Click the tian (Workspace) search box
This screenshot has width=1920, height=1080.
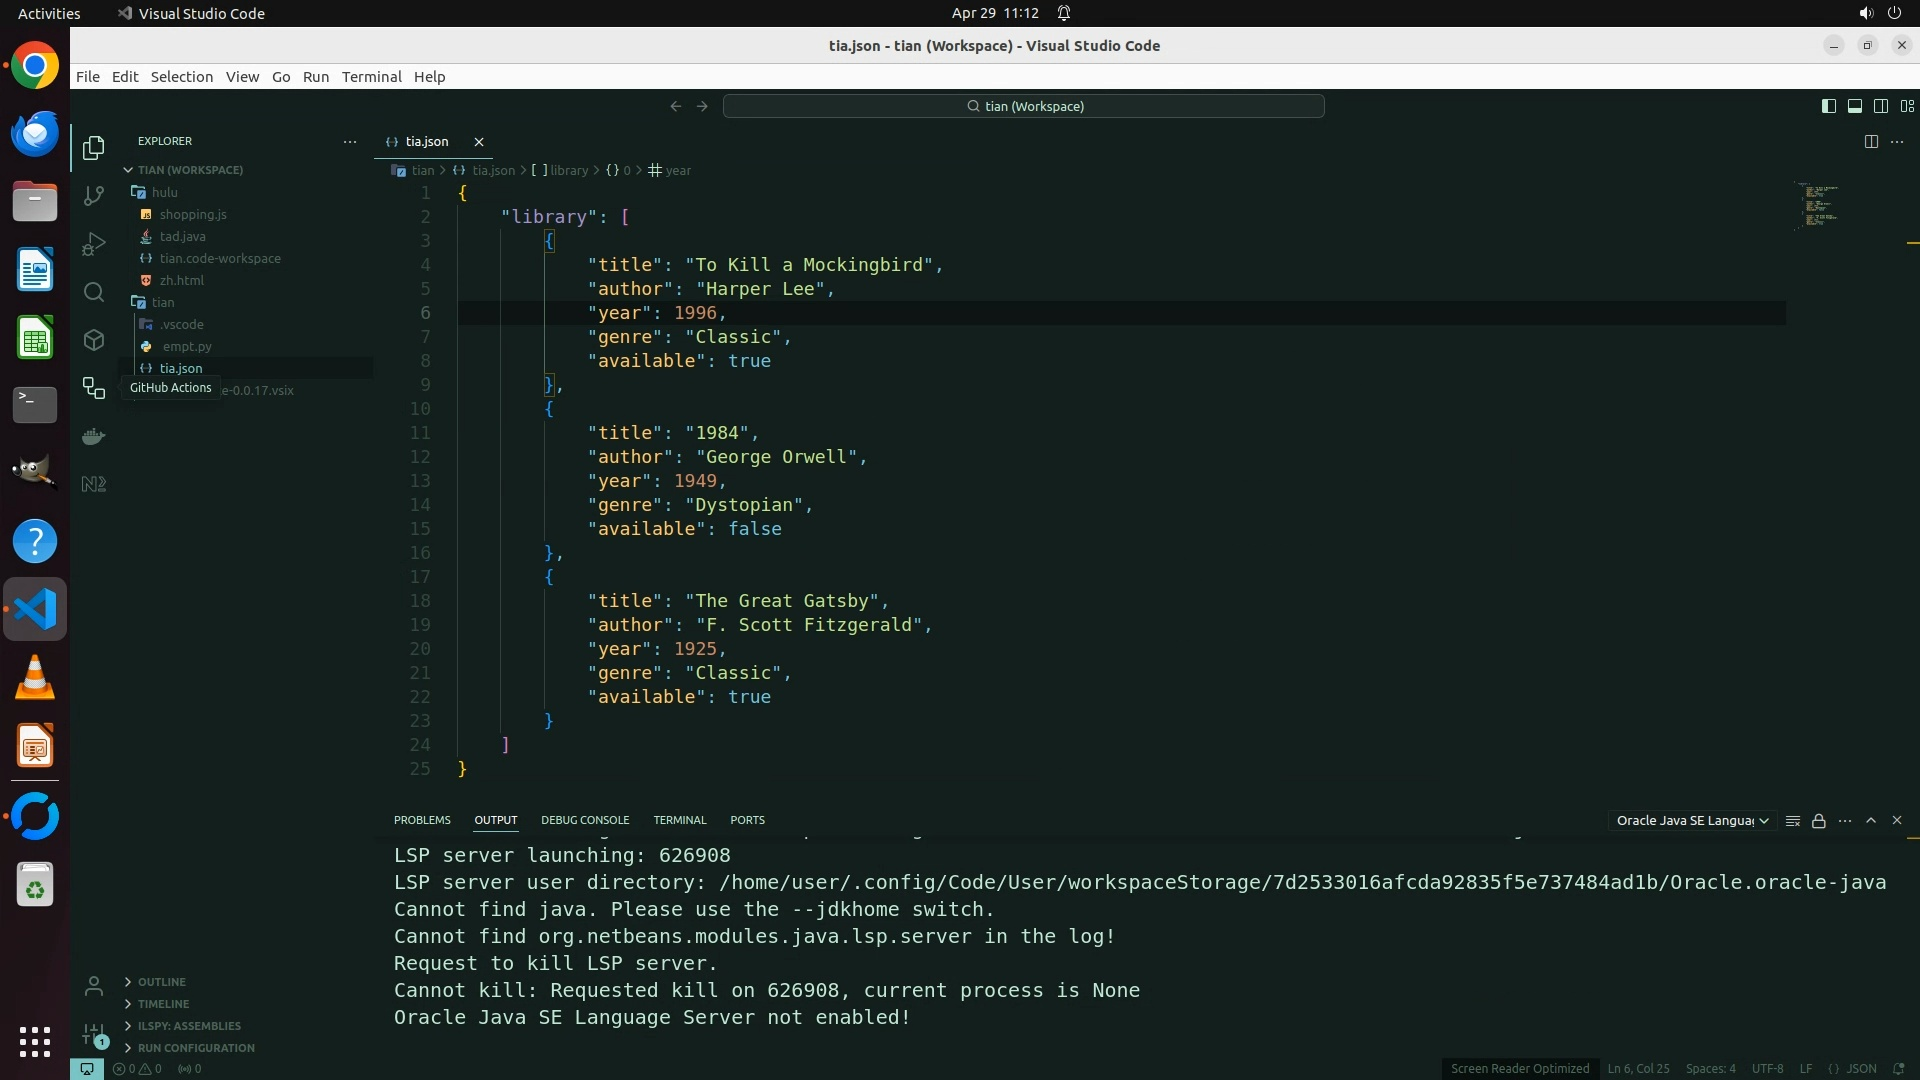(x=1024, y=106)
